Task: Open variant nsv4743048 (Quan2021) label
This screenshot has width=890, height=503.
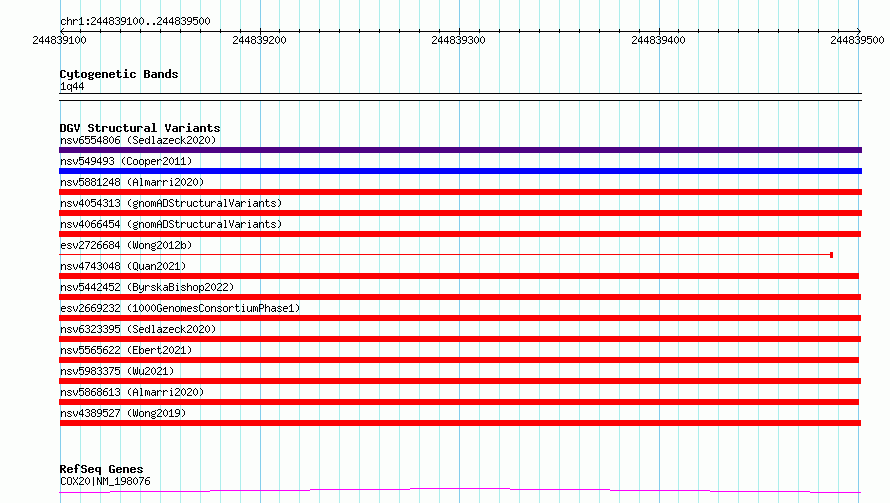Action: point(123,266)
